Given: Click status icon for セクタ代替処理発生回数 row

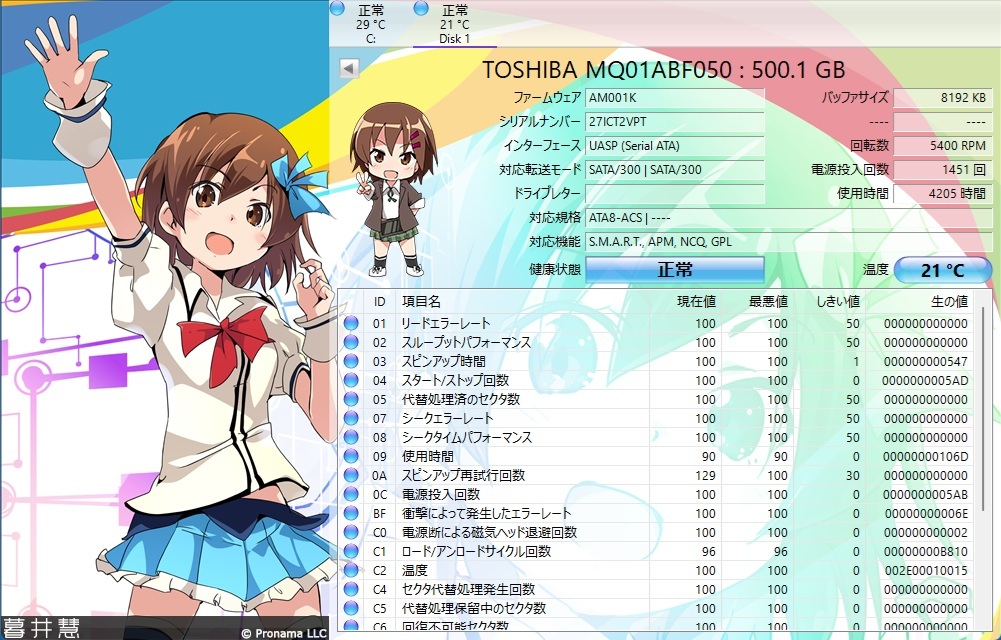Looking at the screenshot, I should (351, 589).
